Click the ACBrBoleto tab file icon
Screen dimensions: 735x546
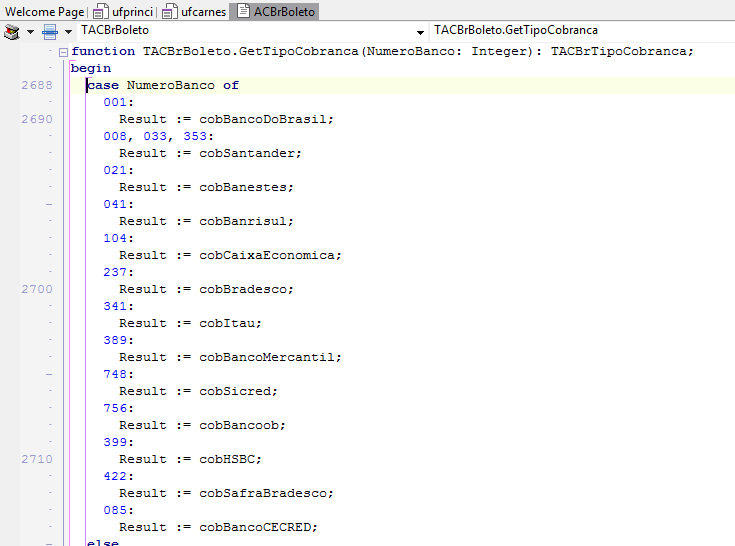click(x=243, y=11)
